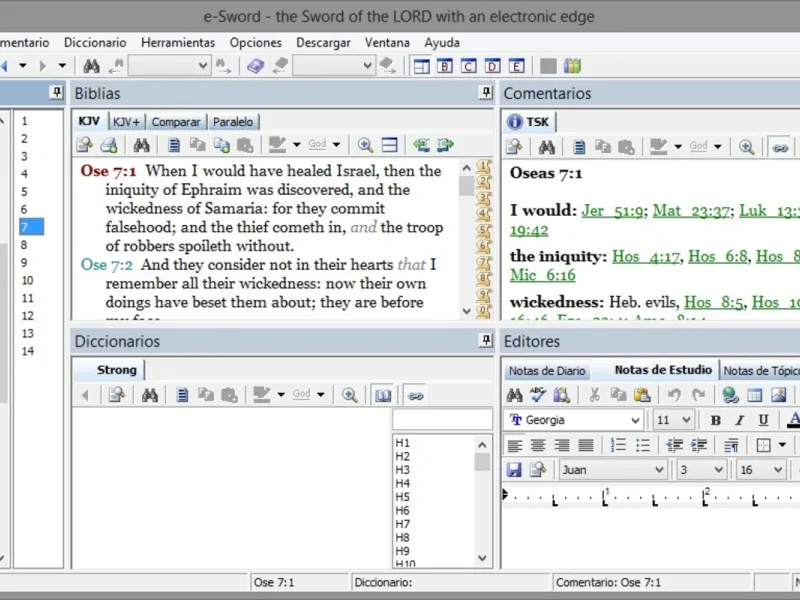
Task: Click the split view icon in Biblias toolbar
Action: tap(389, 145)
